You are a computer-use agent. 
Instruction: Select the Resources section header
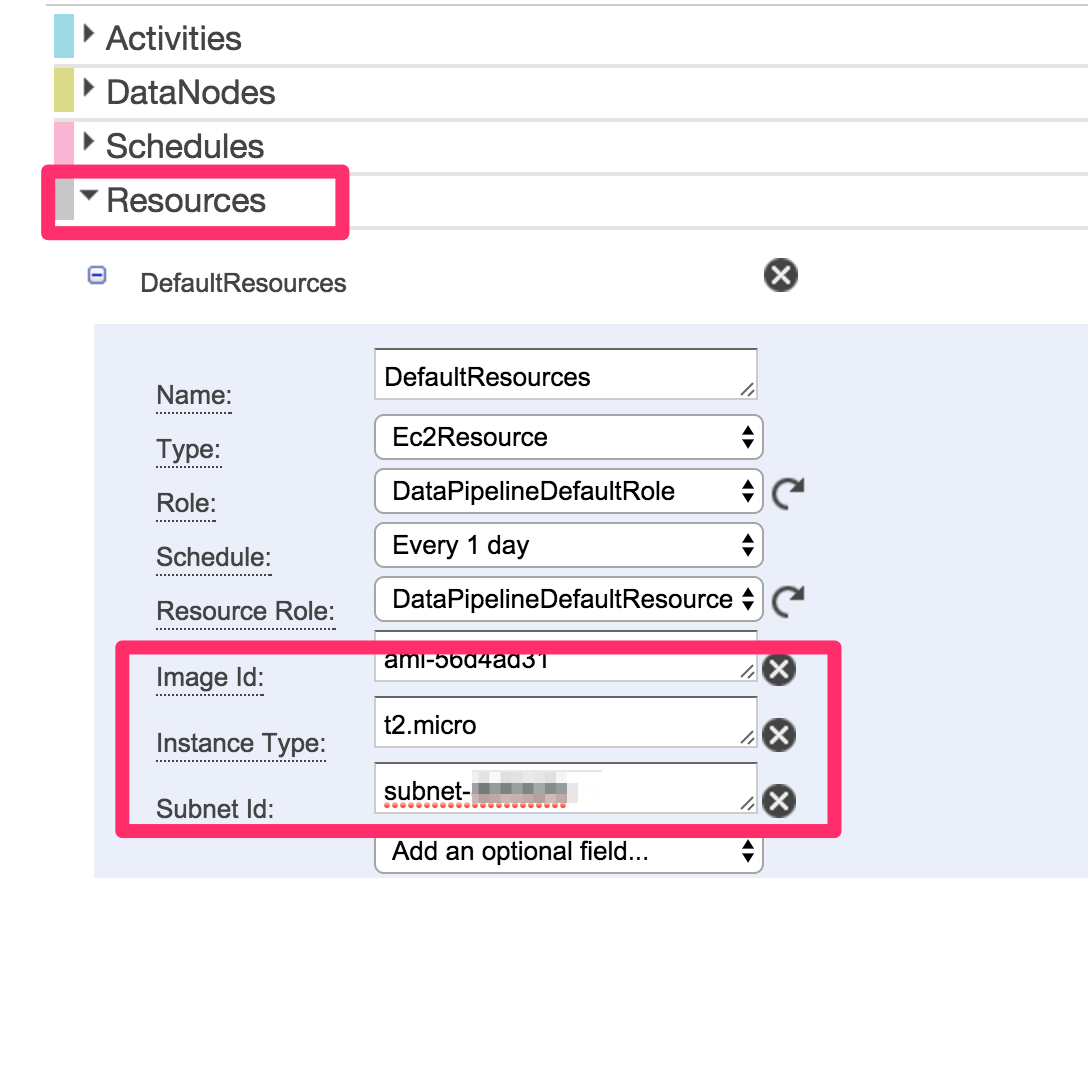tap(186, 200)
